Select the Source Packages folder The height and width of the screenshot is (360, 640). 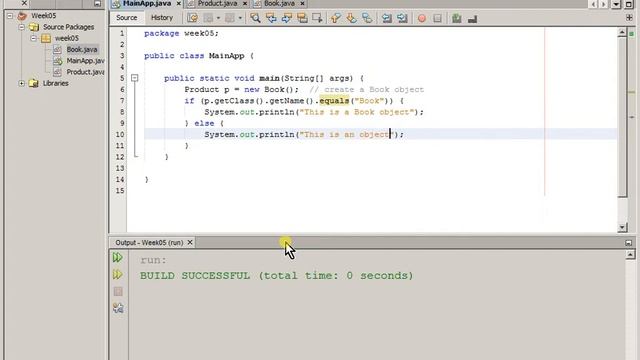[x=68, y=27]
